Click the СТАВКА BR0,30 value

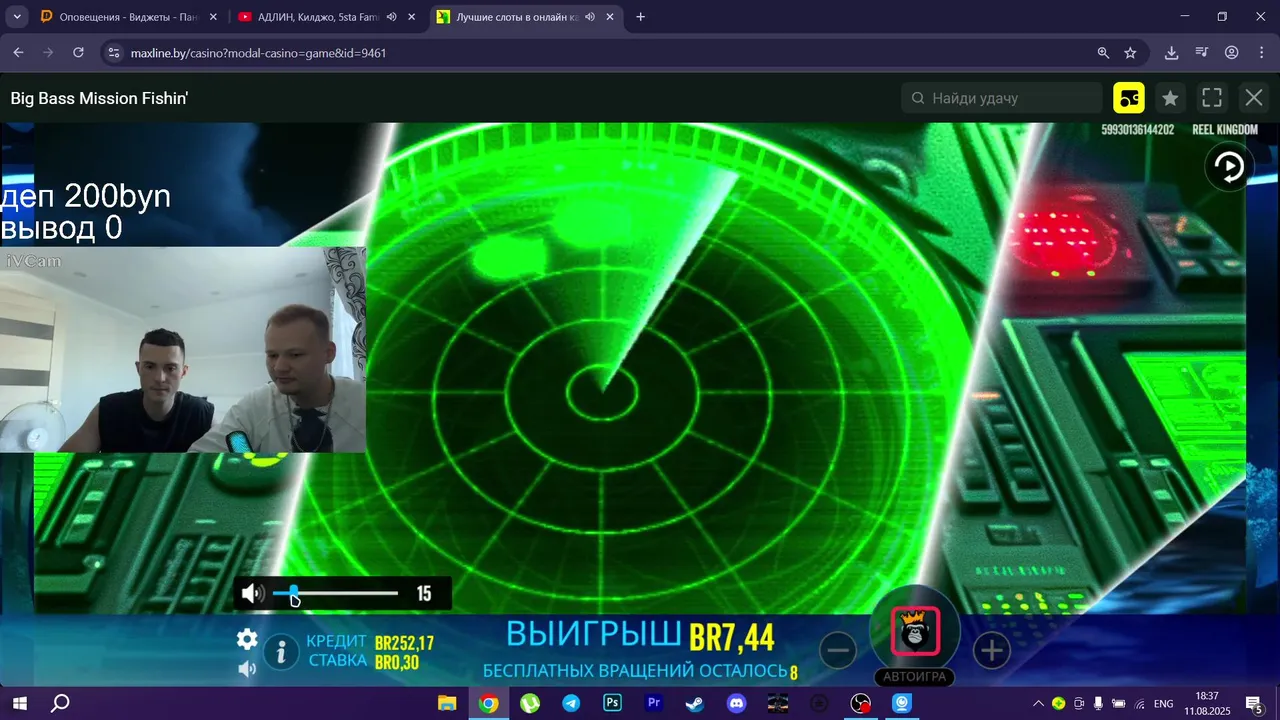(397, 662)
